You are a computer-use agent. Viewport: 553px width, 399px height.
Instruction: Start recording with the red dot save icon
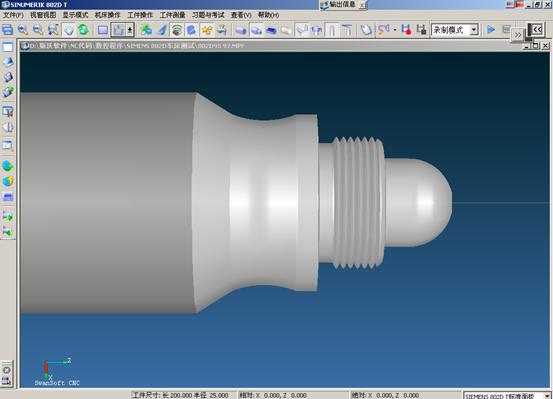(x=406, y=30)
